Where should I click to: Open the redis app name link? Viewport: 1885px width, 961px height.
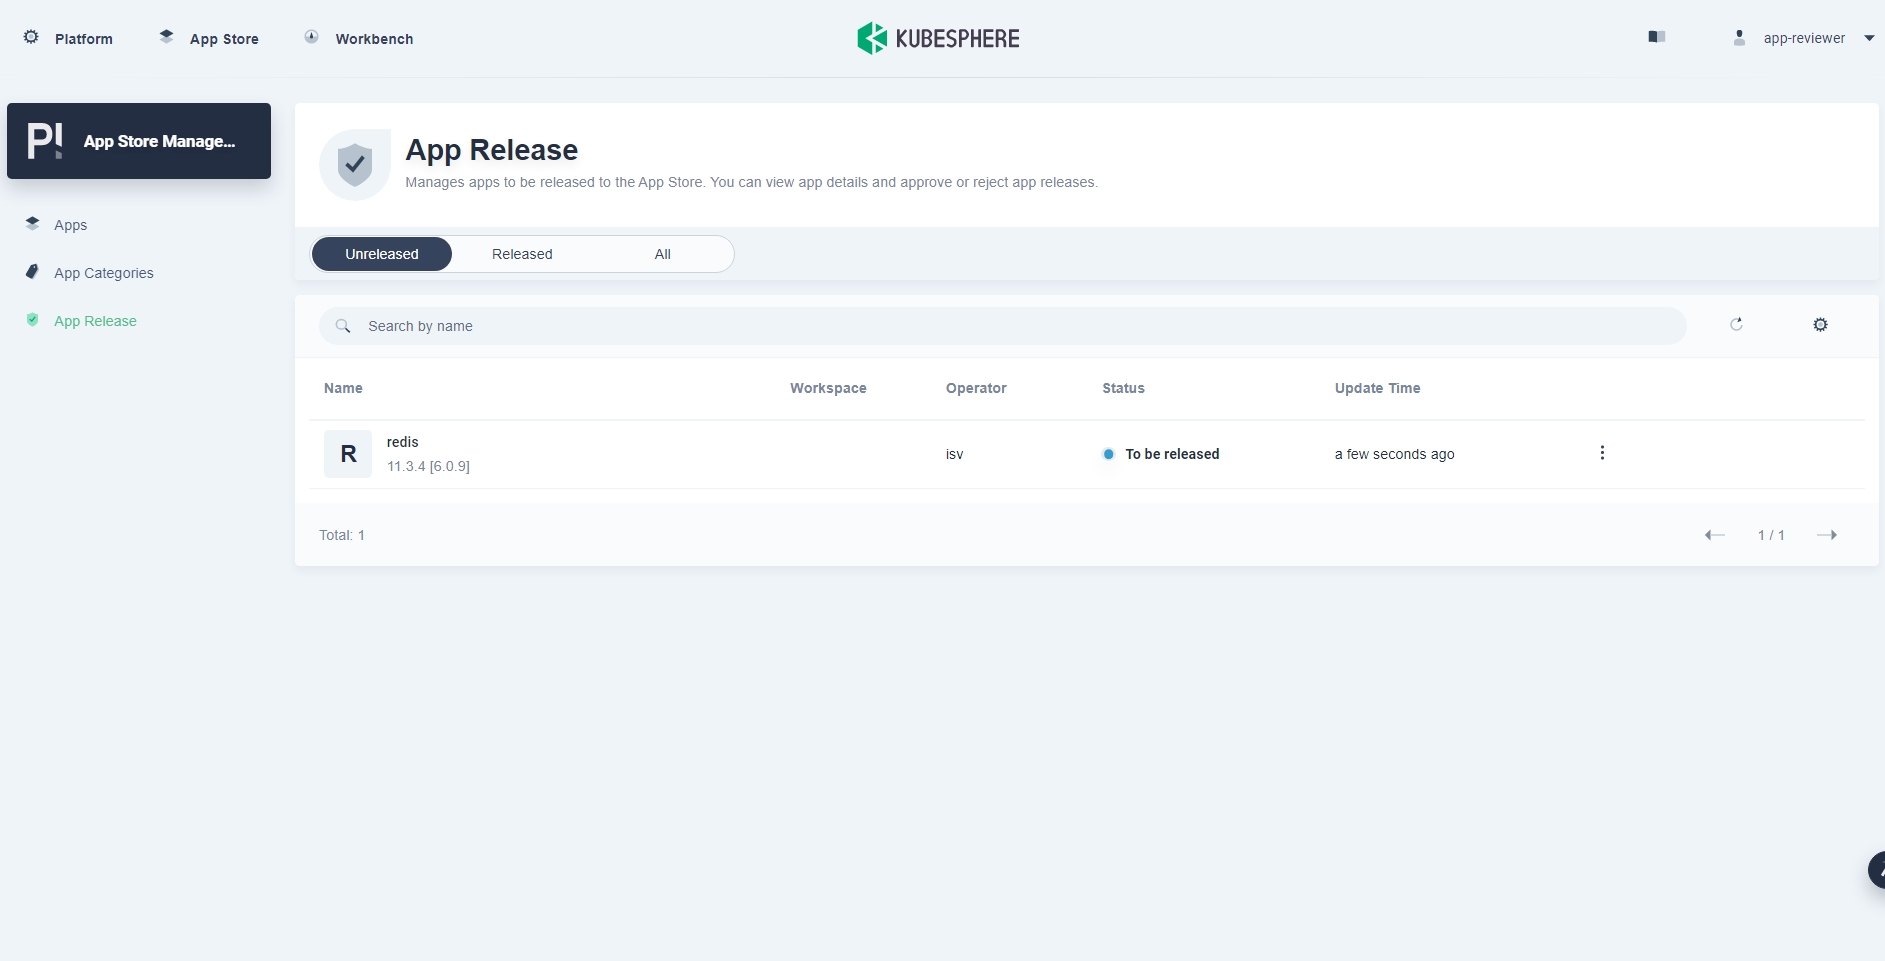tap(403, 442)
